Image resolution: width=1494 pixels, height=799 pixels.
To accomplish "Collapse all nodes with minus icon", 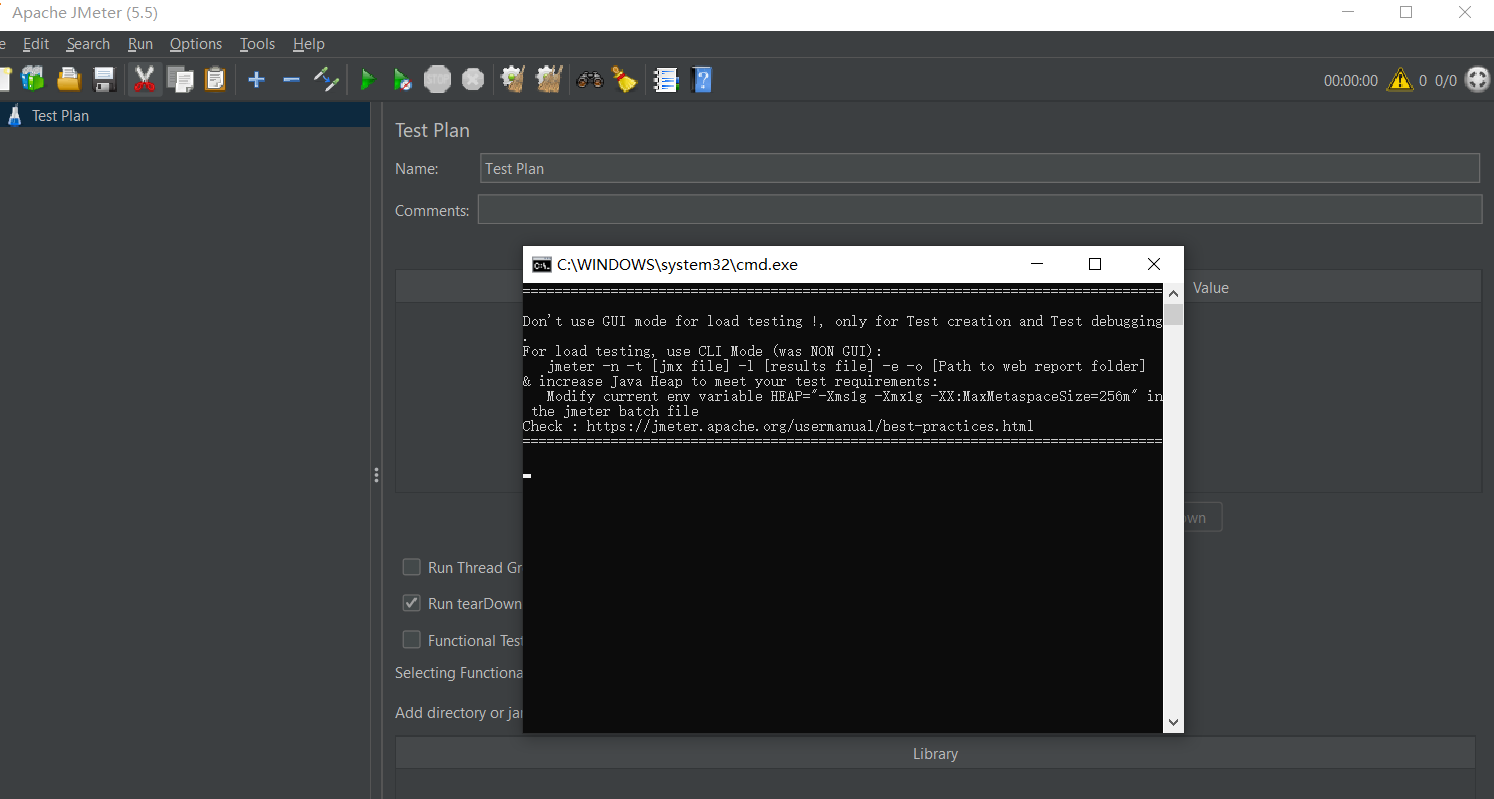I will (291, 79).
